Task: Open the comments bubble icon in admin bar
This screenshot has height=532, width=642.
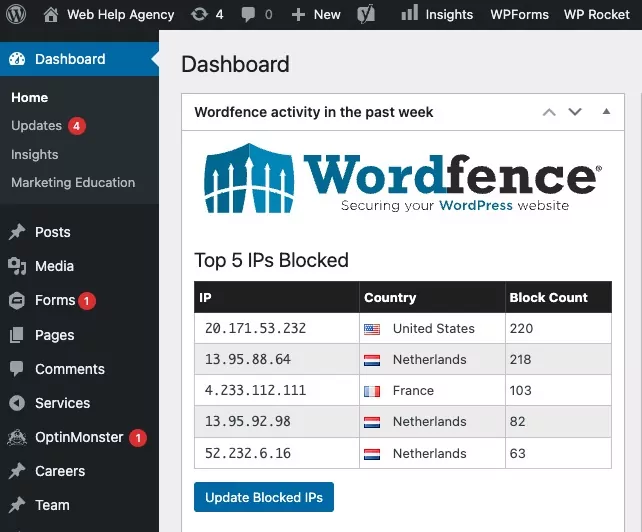Action: 248,15
